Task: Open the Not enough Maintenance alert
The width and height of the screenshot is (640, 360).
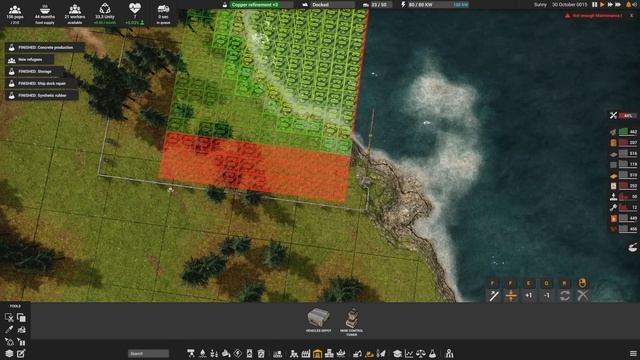Action: [595, 16]
